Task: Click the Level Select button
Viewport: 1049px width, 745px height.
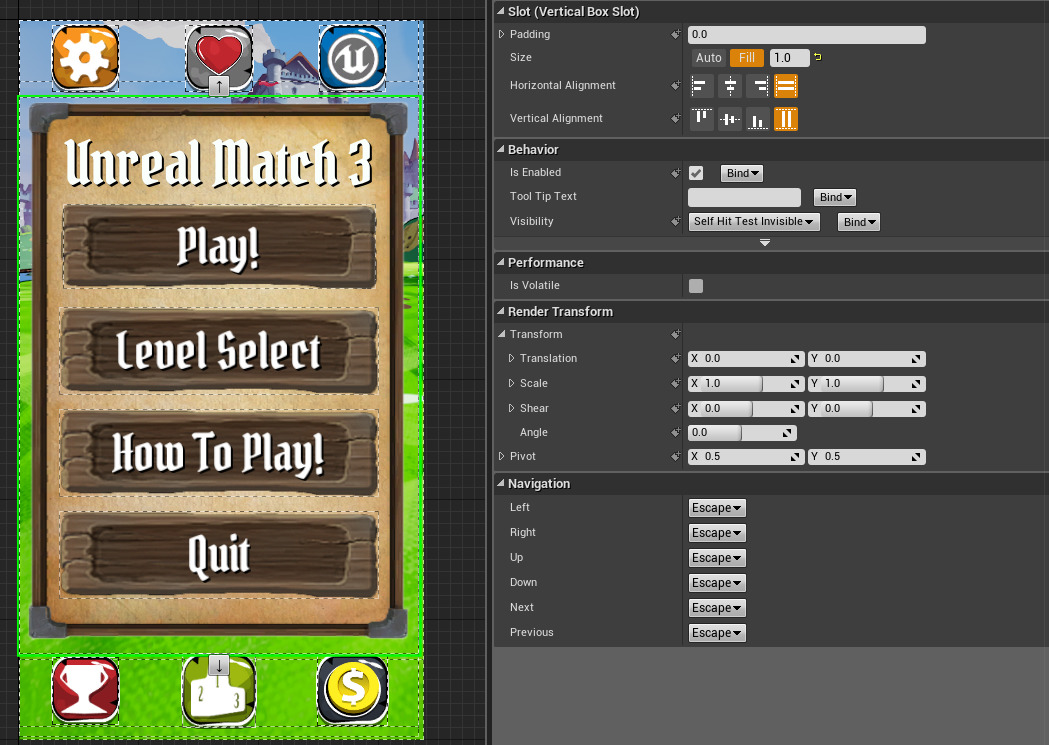Action: (219, 351)
